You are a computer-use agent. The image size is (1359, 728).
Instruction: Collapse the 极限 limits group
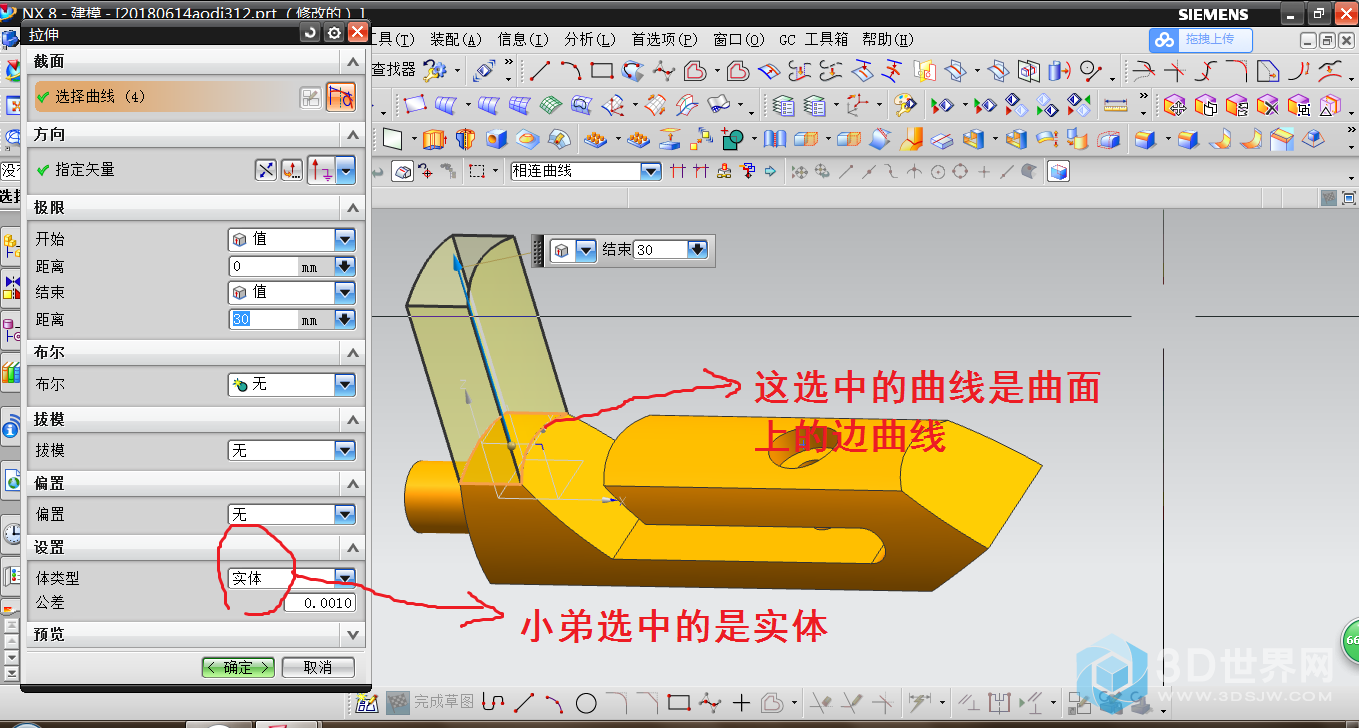pos(352,208)
